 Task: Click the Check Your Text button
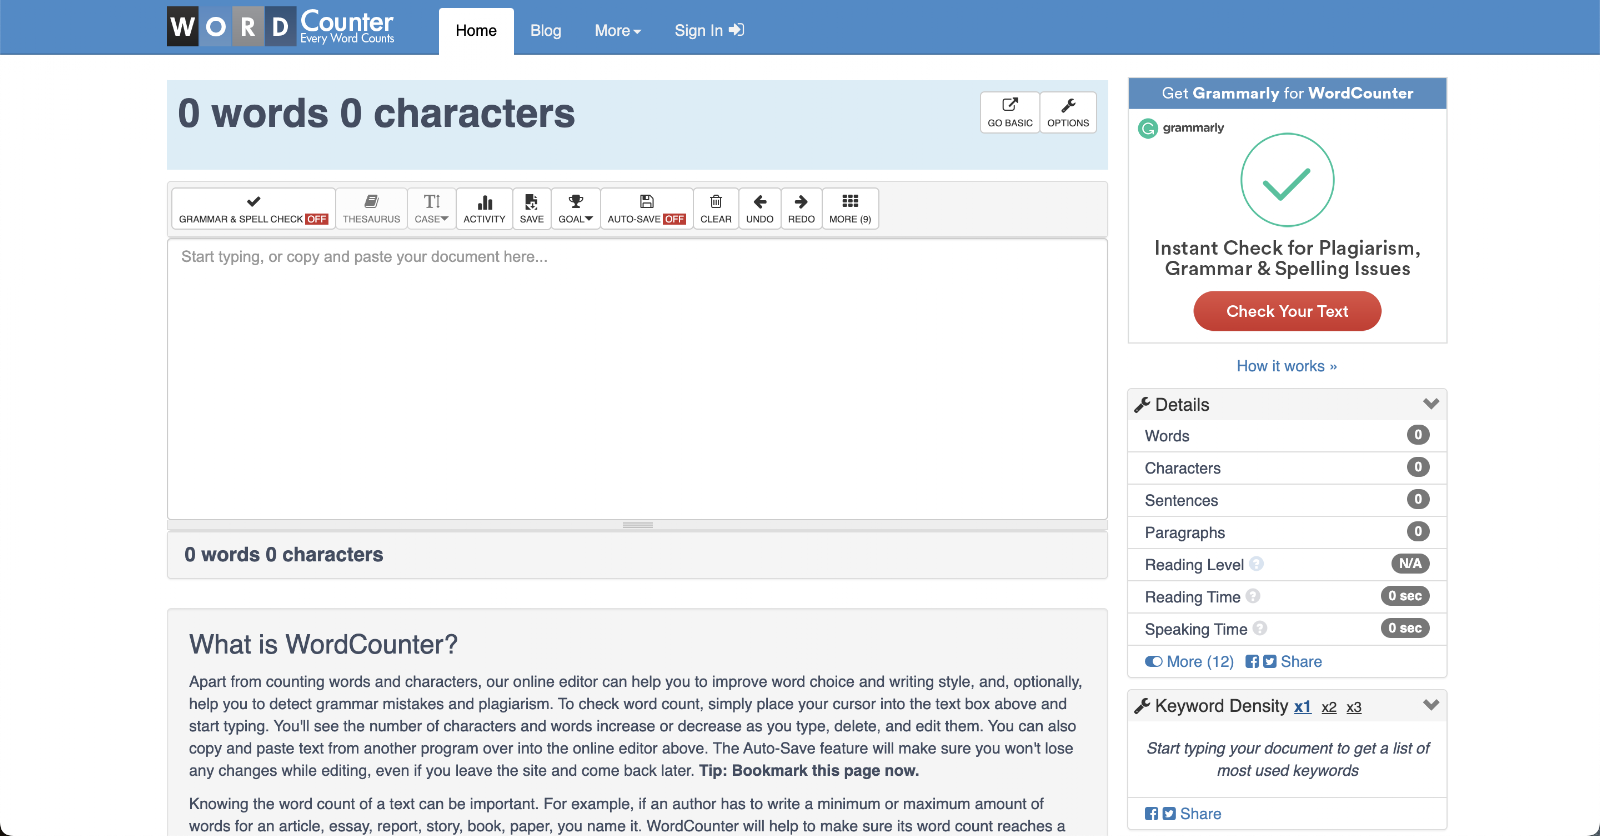1287,311
